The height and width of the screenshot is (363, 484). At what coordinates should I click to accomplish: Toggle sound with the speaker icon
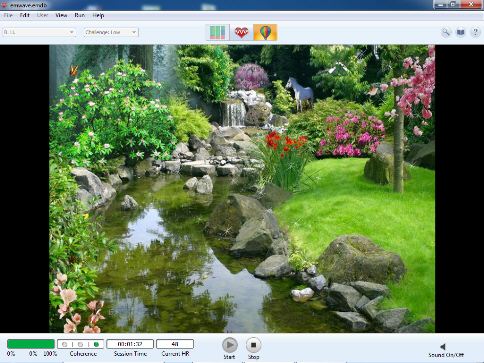coord(443,347)
